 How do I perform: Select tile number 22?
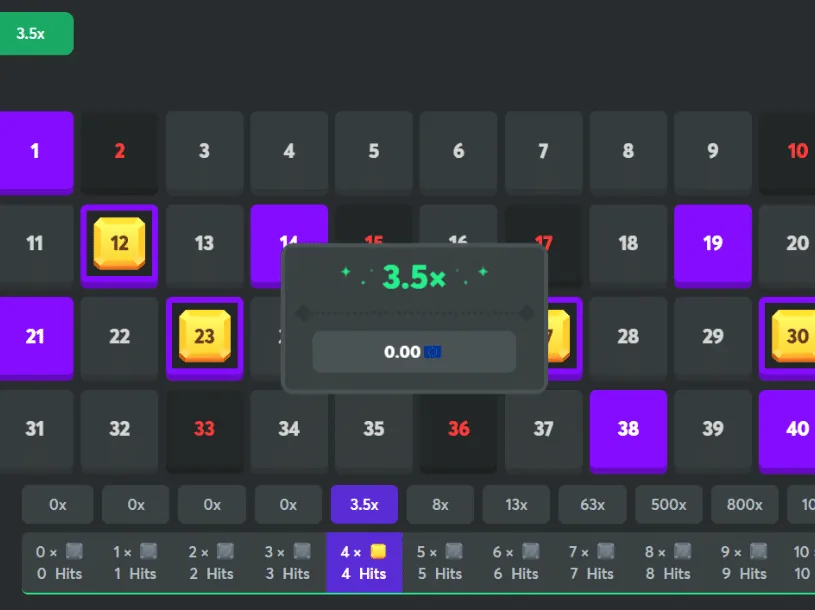[119, 338]
